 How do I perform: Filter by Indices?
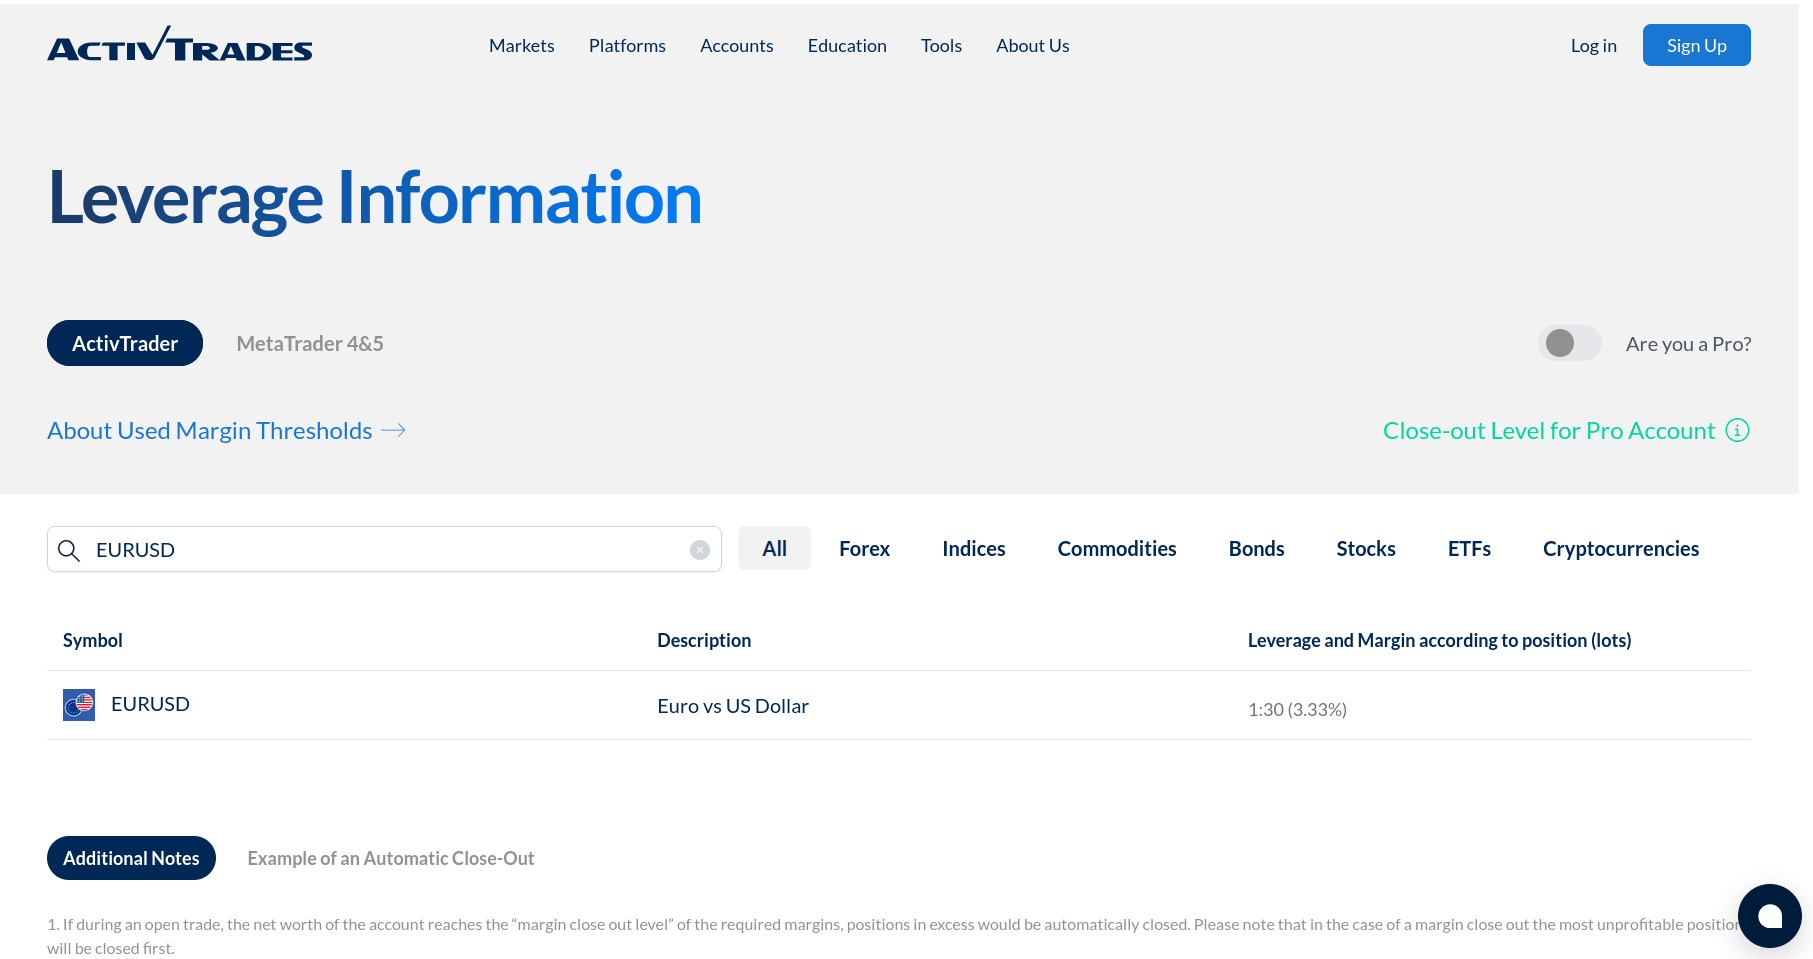[974, 549]
